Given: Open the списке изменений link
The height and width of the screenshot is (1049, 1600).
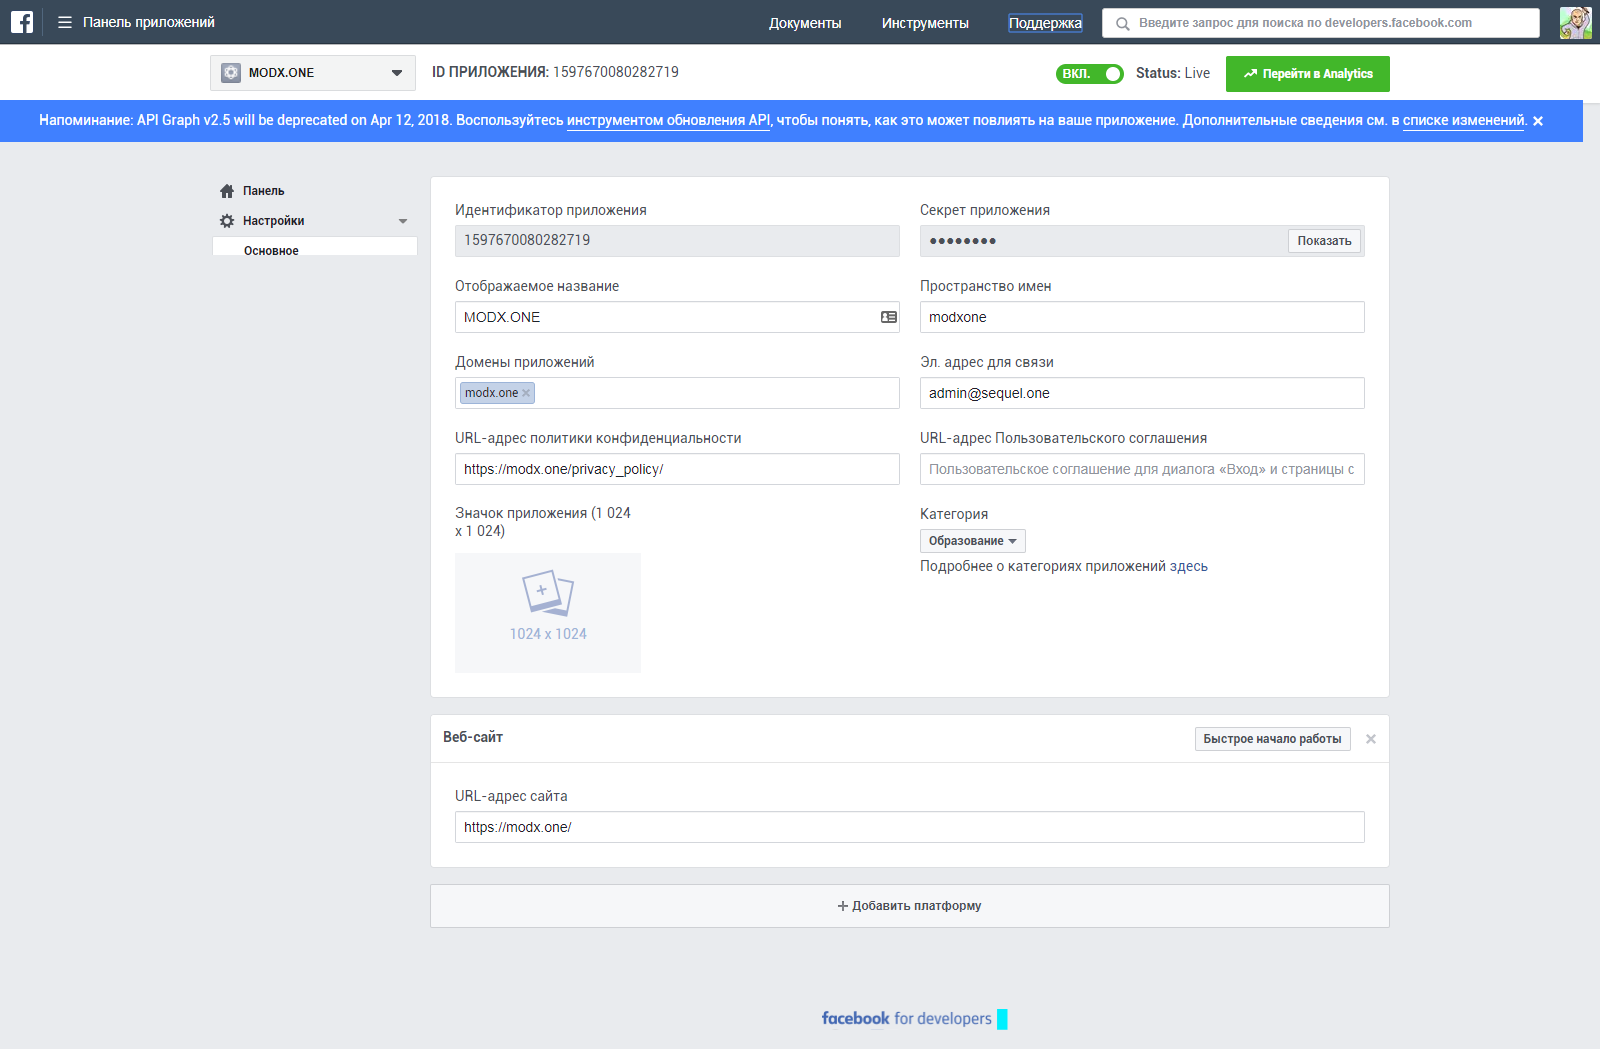Looking at the screenshot, I should coord(1464,120).
